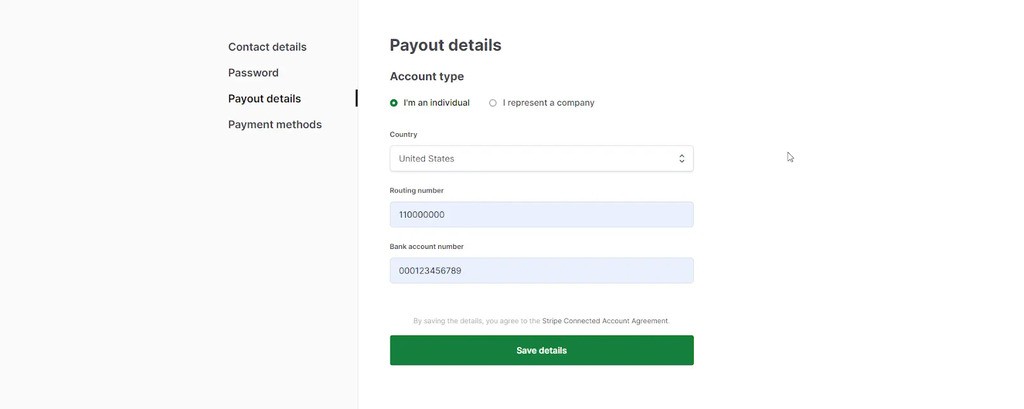Focus the Bank account number field
This screenshot has height=409, width=1024.
click(540, 270)
